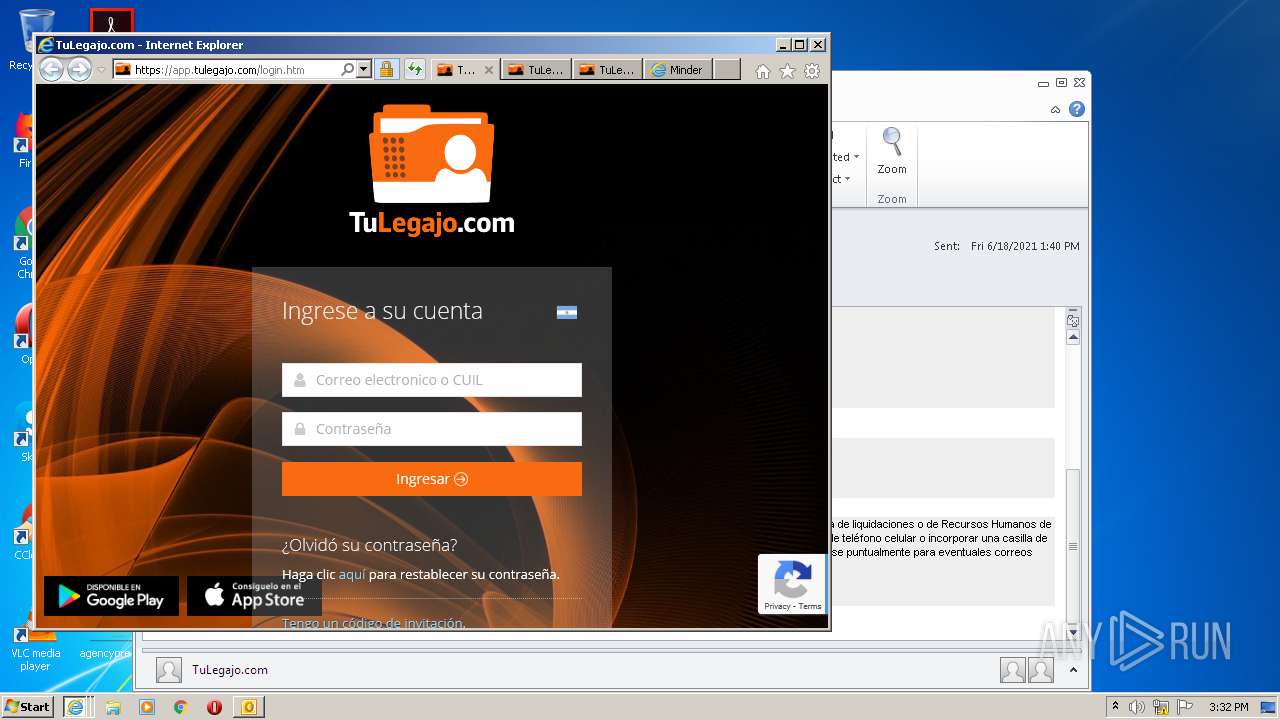Open the IE Favorites star
This screenshot has width=1280, height=720.
[x=787, y=71]
